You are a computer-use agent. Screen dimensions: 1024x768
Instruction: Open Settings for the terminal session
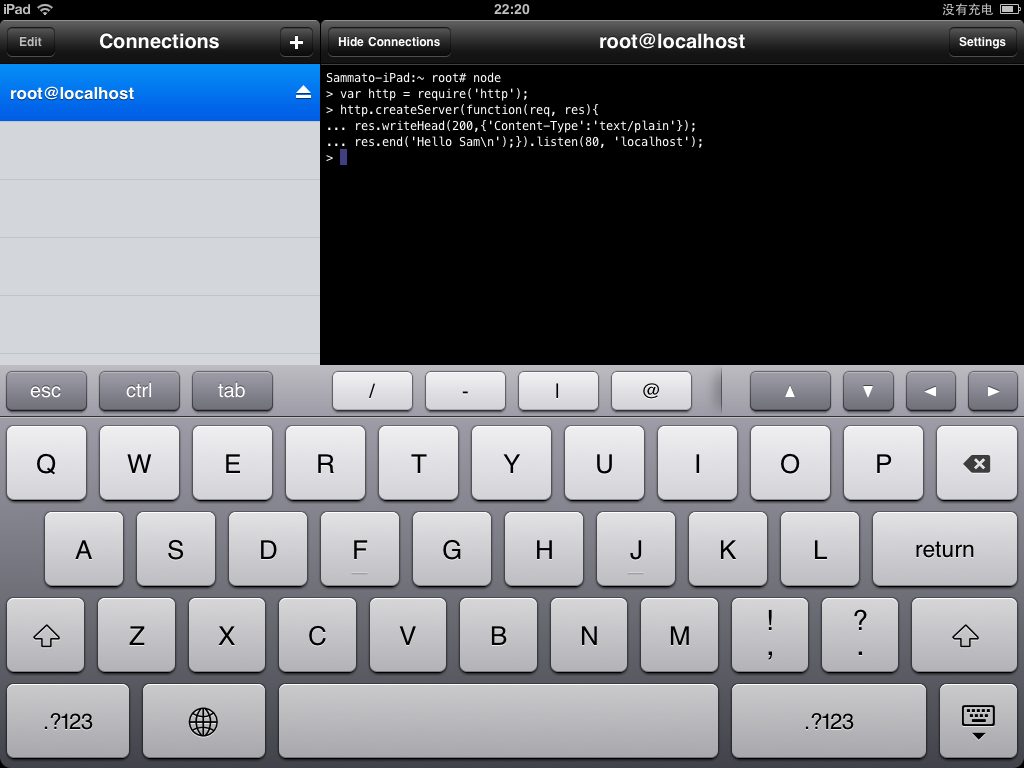pyautogui.click(x=981, y=41)
